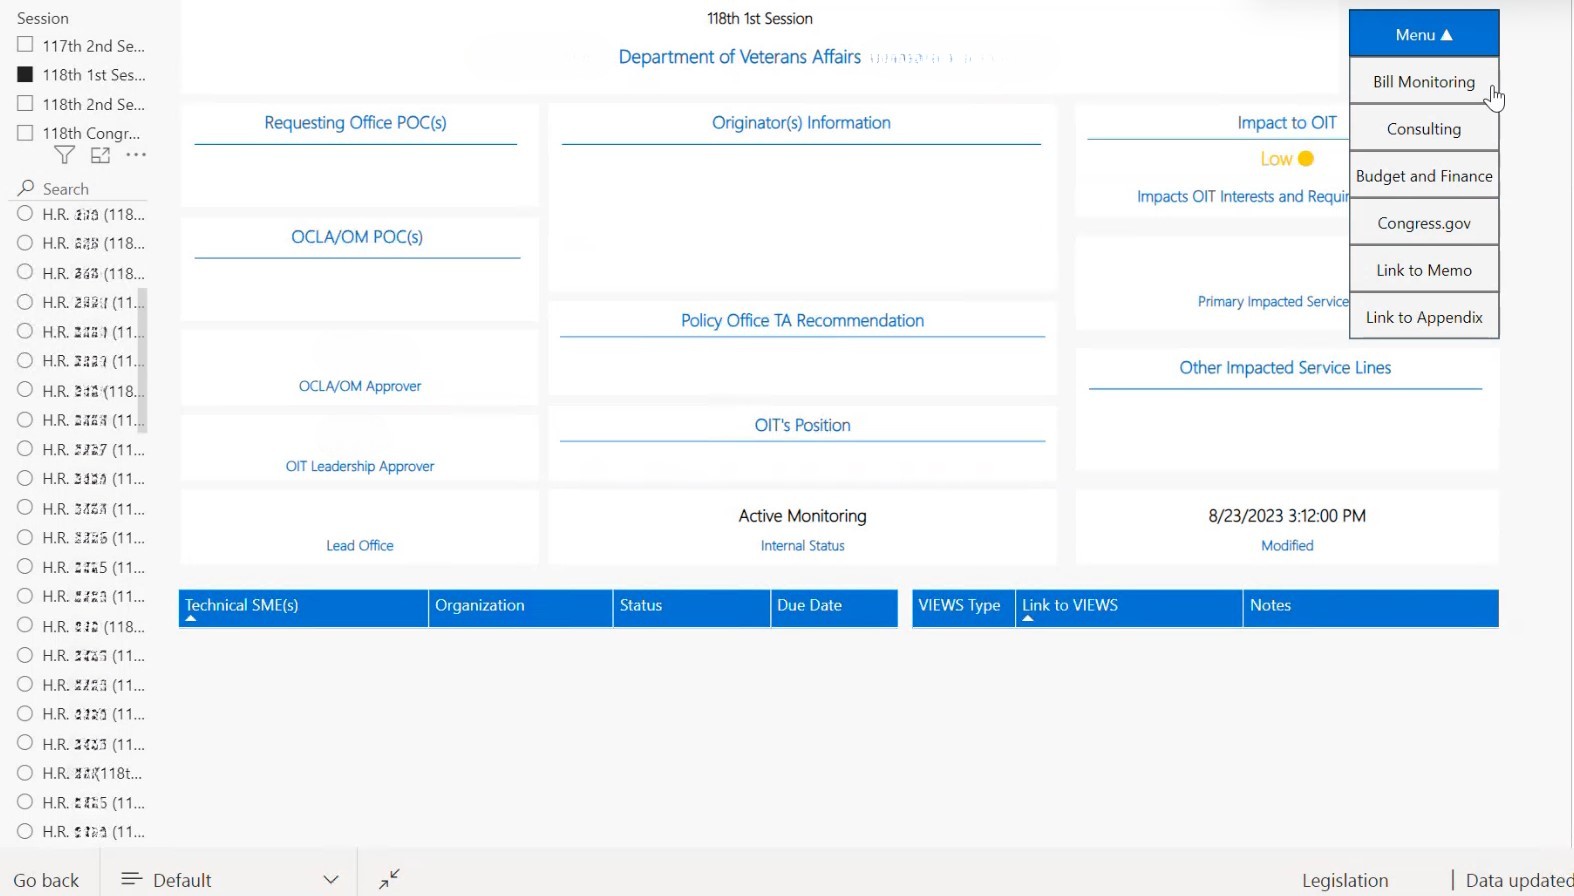Sort by Notes column header
Viewport: 1574px width, 896px height.
(1371, 608)
